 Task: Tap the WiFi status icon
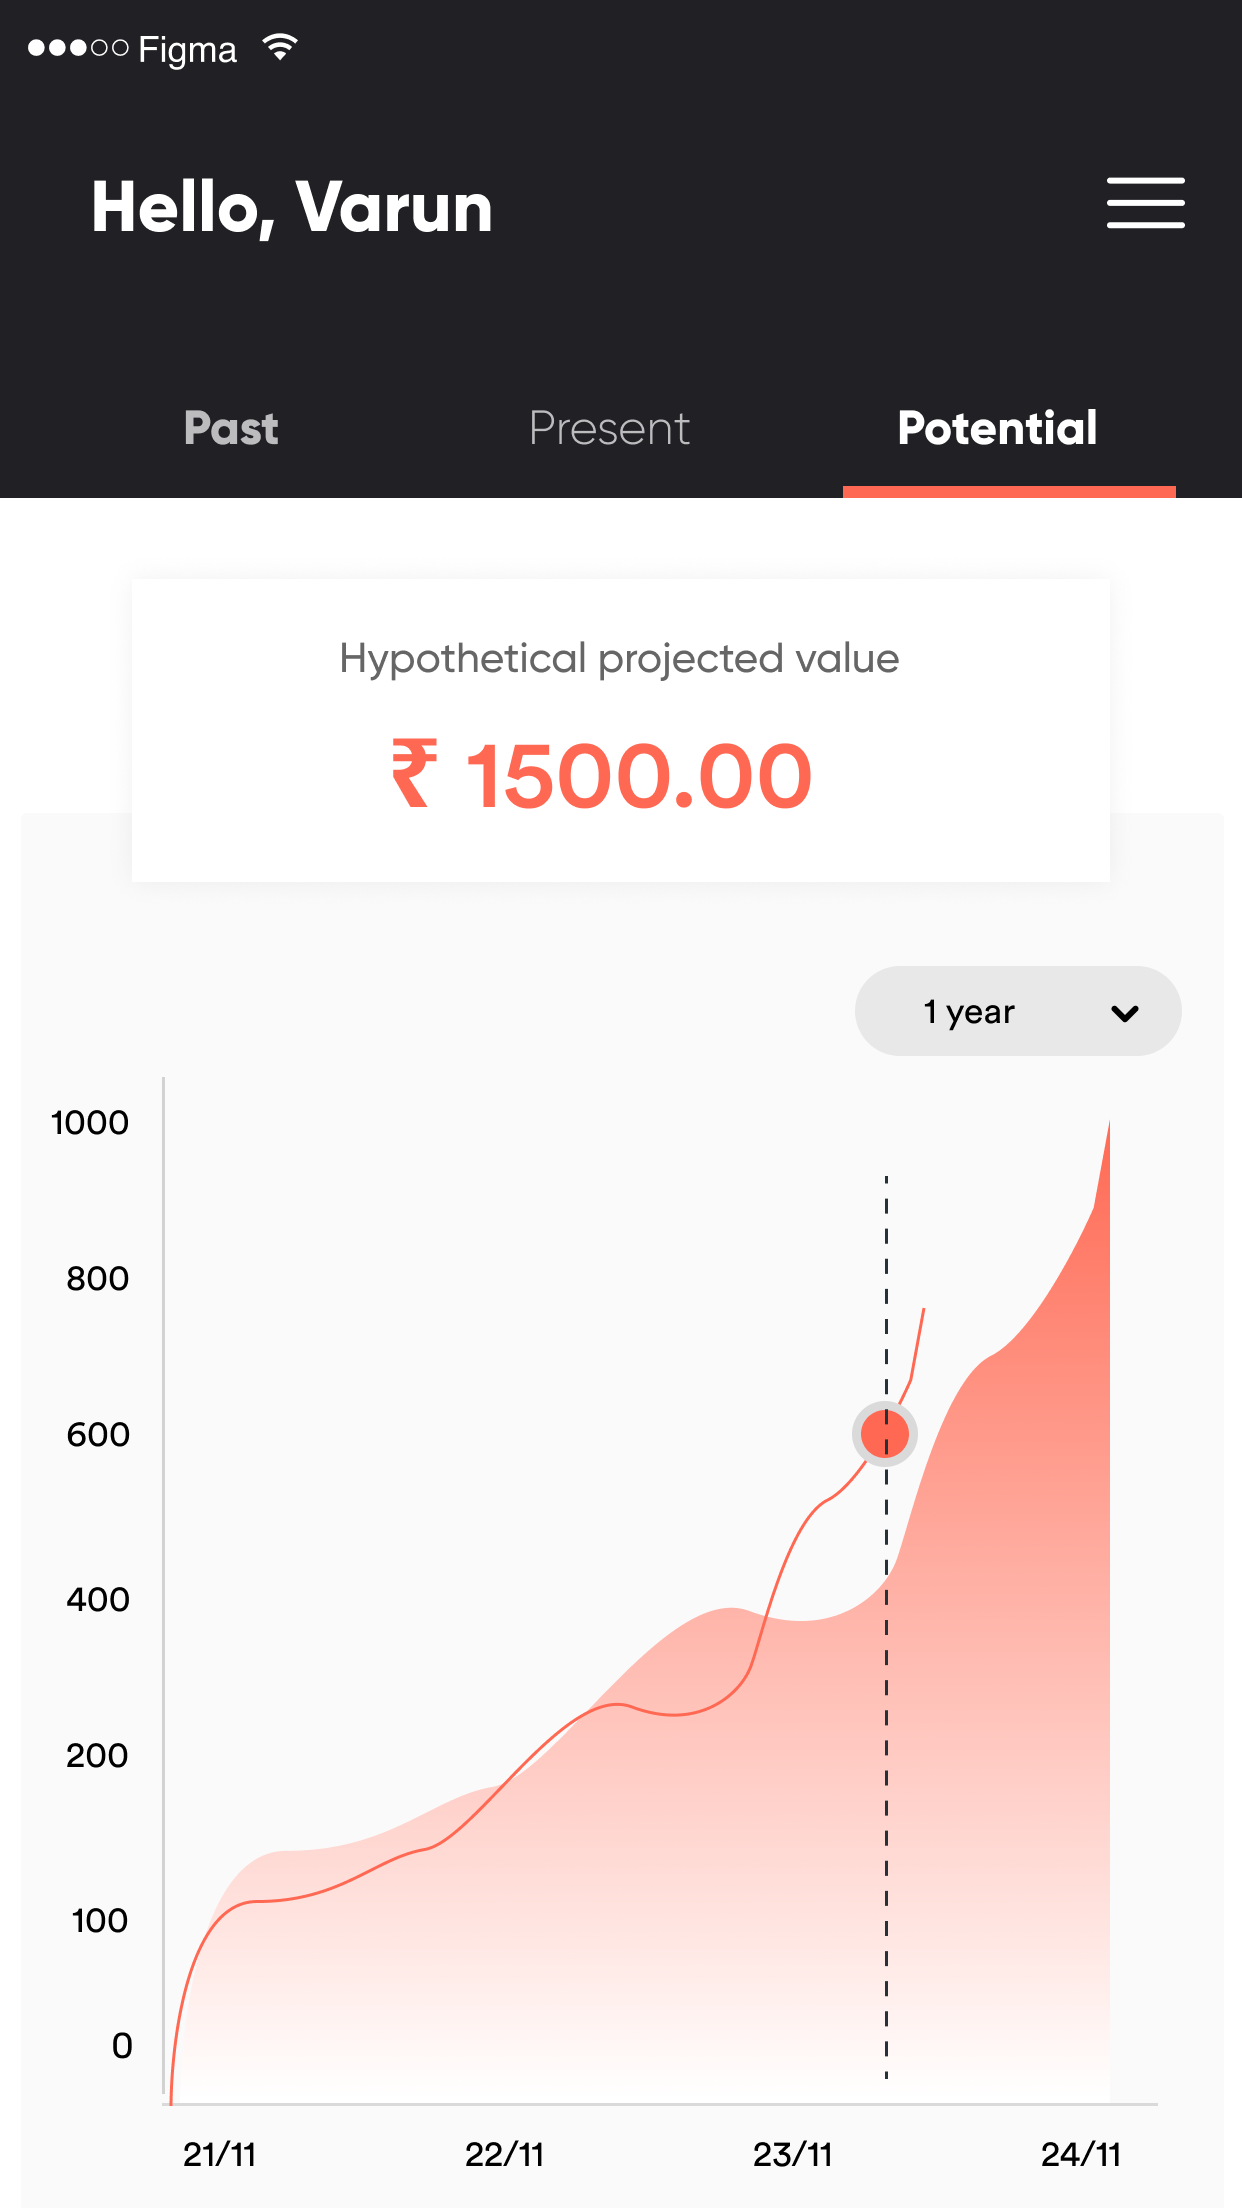pyautogui.click(x=280, y=47)
